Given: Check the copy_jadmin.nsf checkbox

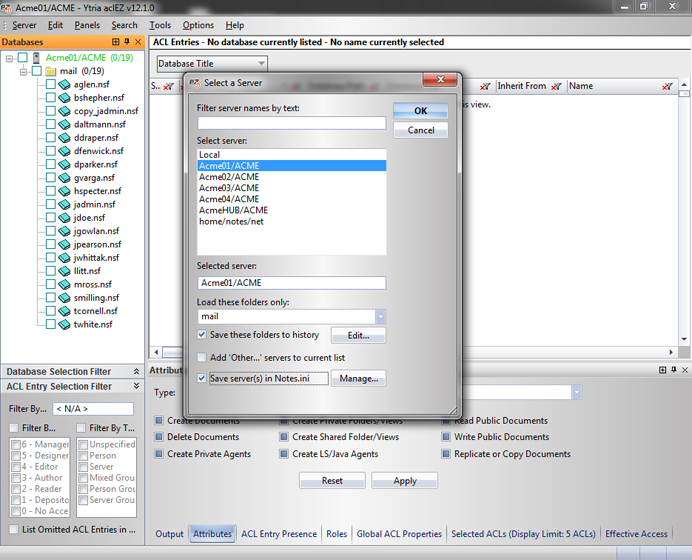Looking at the screenshot, I should 51,111.
